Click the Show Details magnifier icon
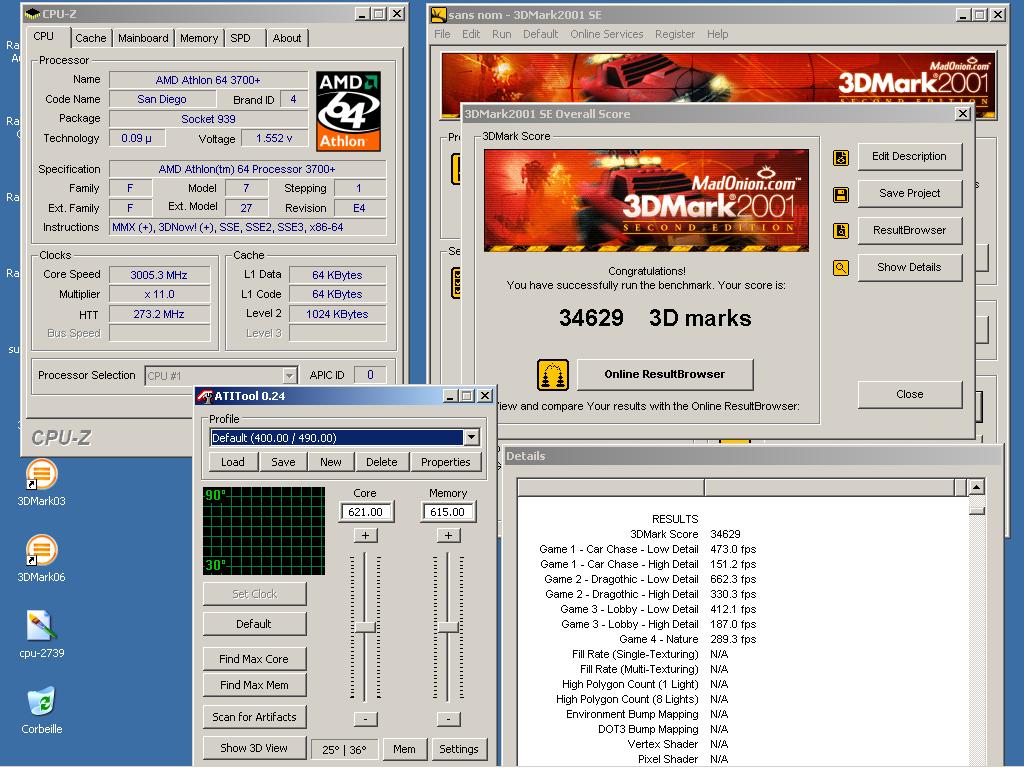Image resolution: width=1024 pixels, height=768 pixels. tap(840, 268)
